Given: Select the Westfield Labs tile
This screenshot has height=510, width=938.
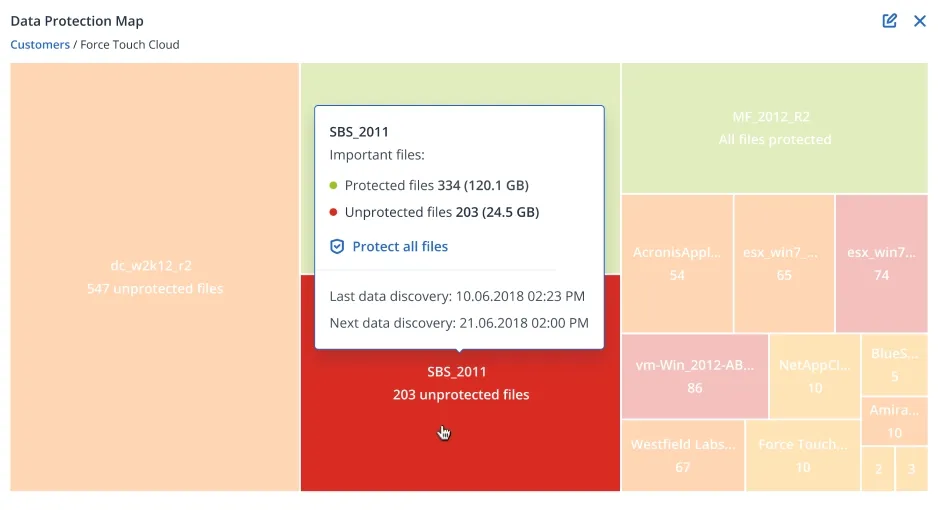Looking at the screenshot, I should point(683,456).
